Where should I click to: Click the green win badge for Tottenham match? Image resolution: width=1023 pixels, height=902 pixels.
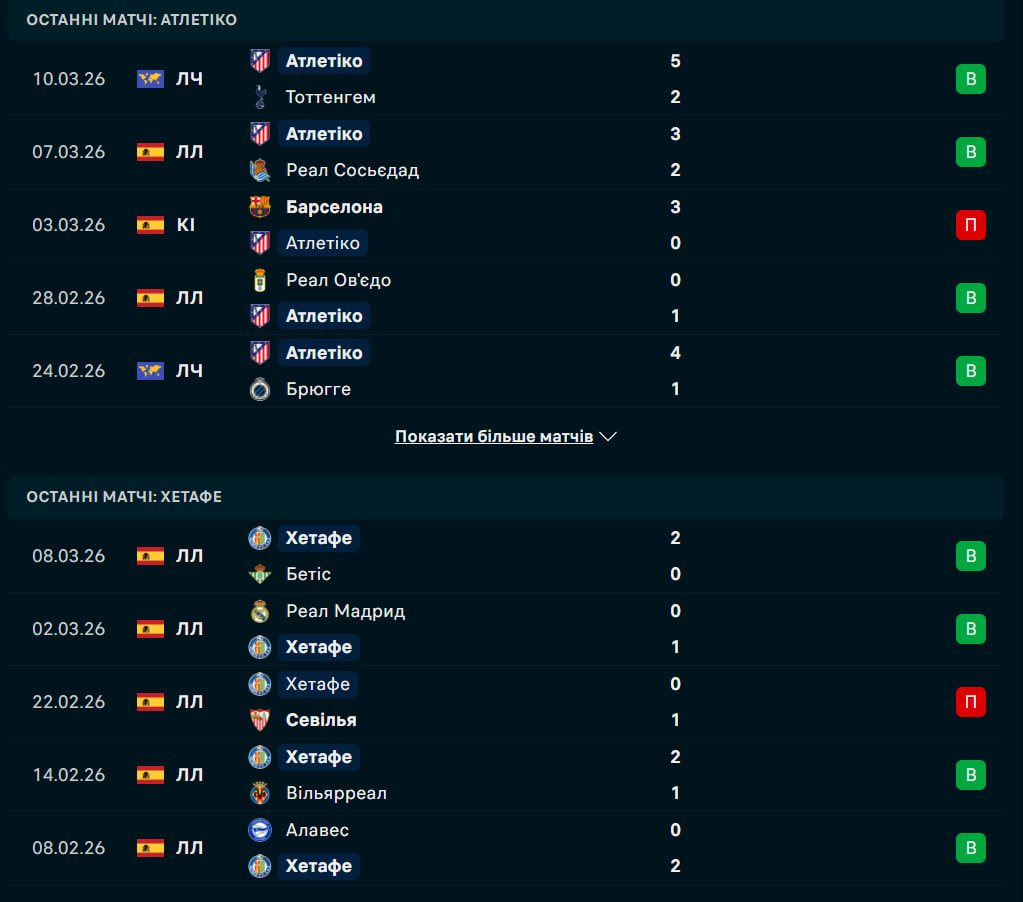click(x=970, y=79)
